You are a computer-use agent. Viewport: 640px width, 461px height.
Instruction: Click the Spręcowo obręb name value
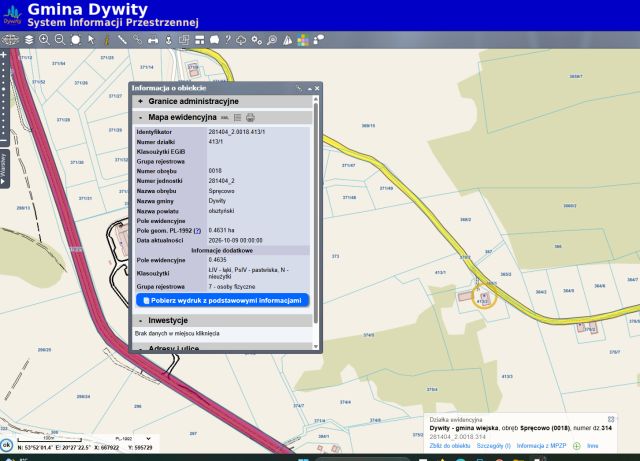[x=222, y=191]
